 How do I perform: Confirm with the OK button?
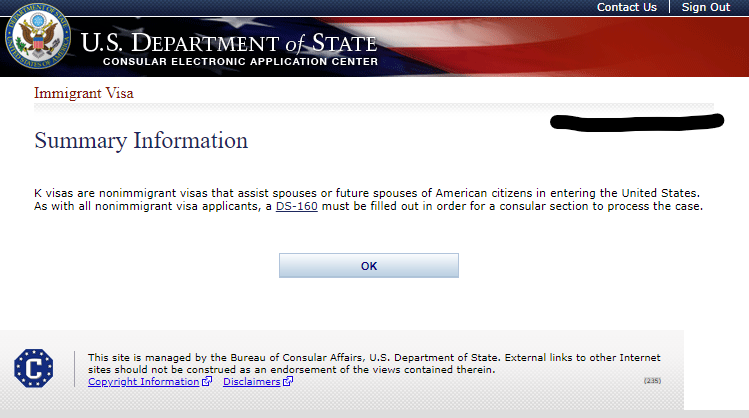(369, 266)
